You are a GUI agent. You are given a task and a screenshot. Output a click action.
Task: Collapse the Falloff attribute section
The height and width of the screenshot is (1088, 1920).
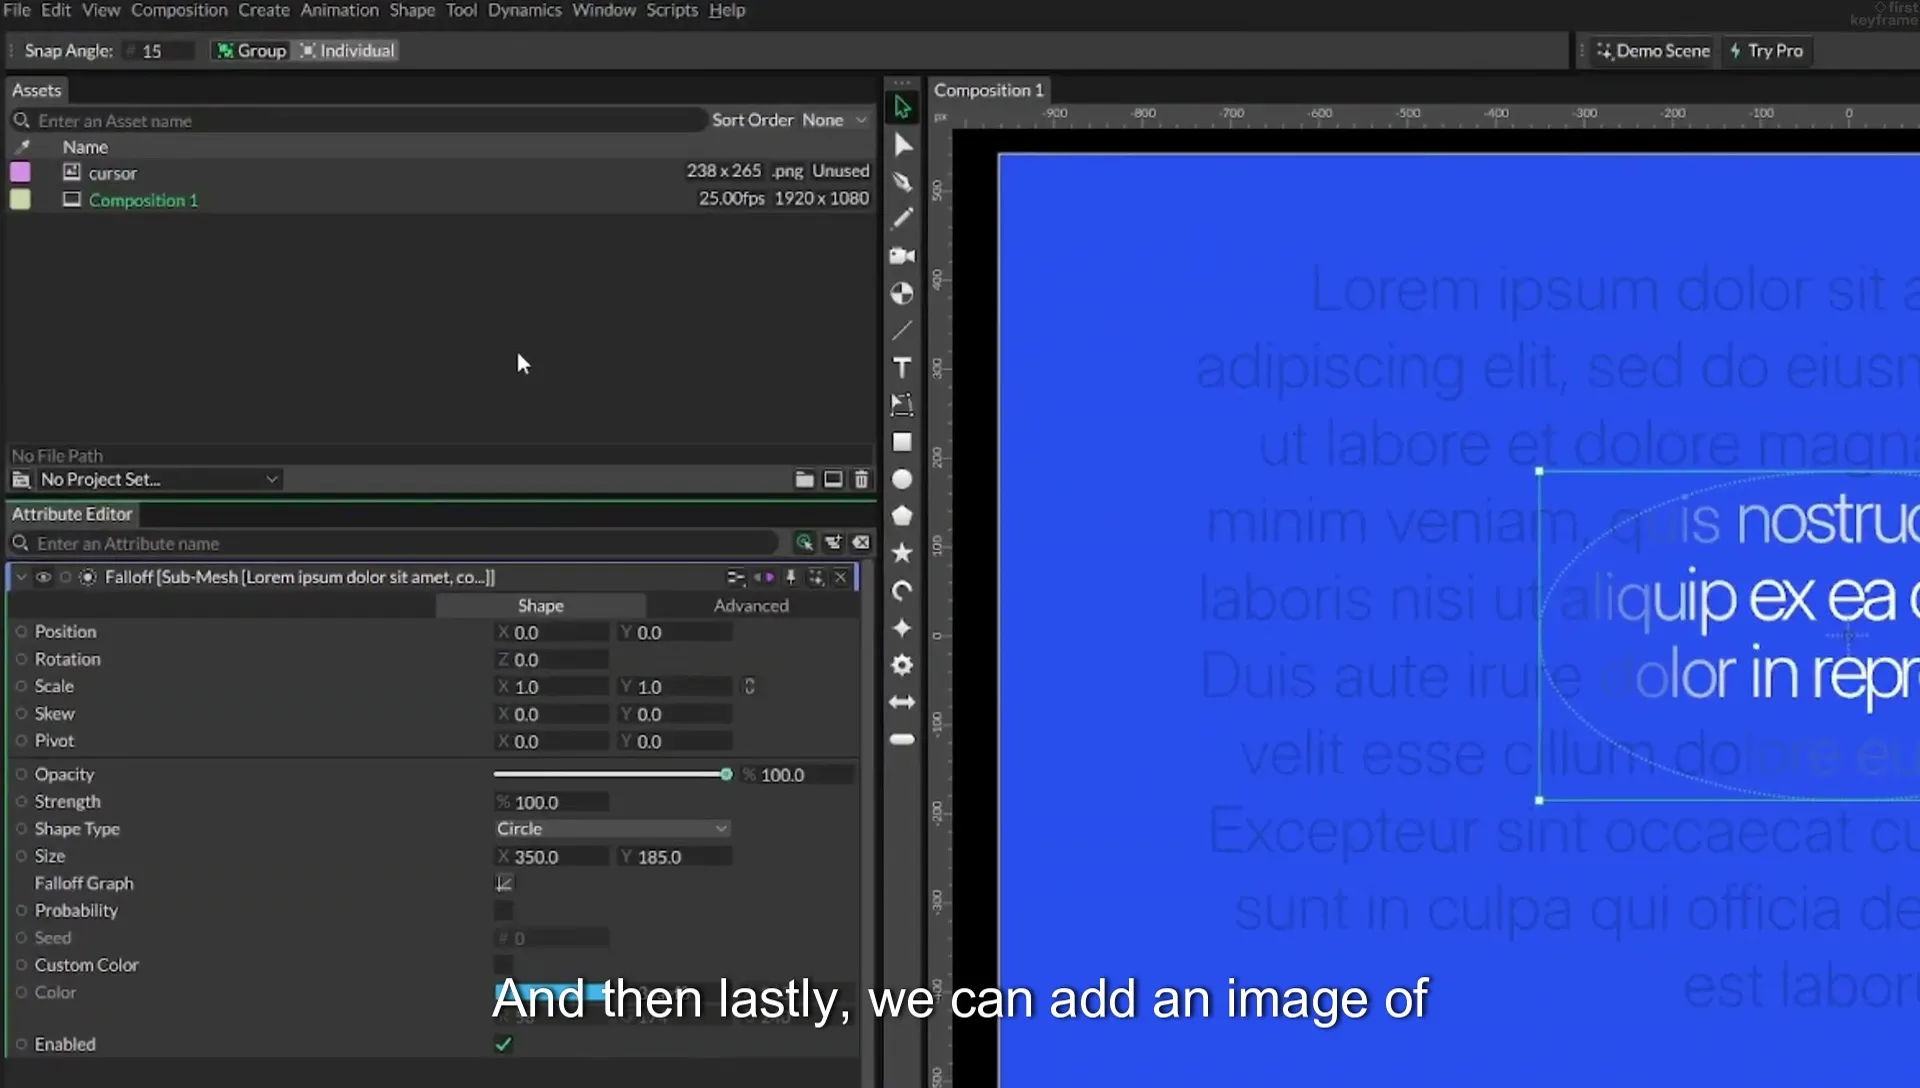pos(21,577)
